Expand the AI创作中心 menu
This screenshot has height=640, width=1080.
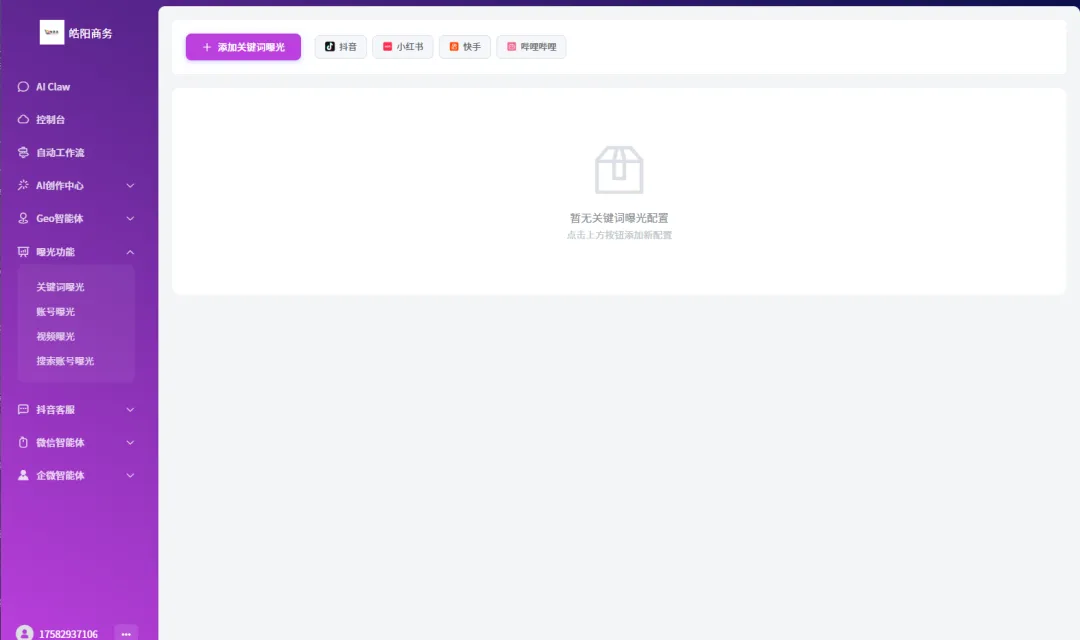click(129, 185)
